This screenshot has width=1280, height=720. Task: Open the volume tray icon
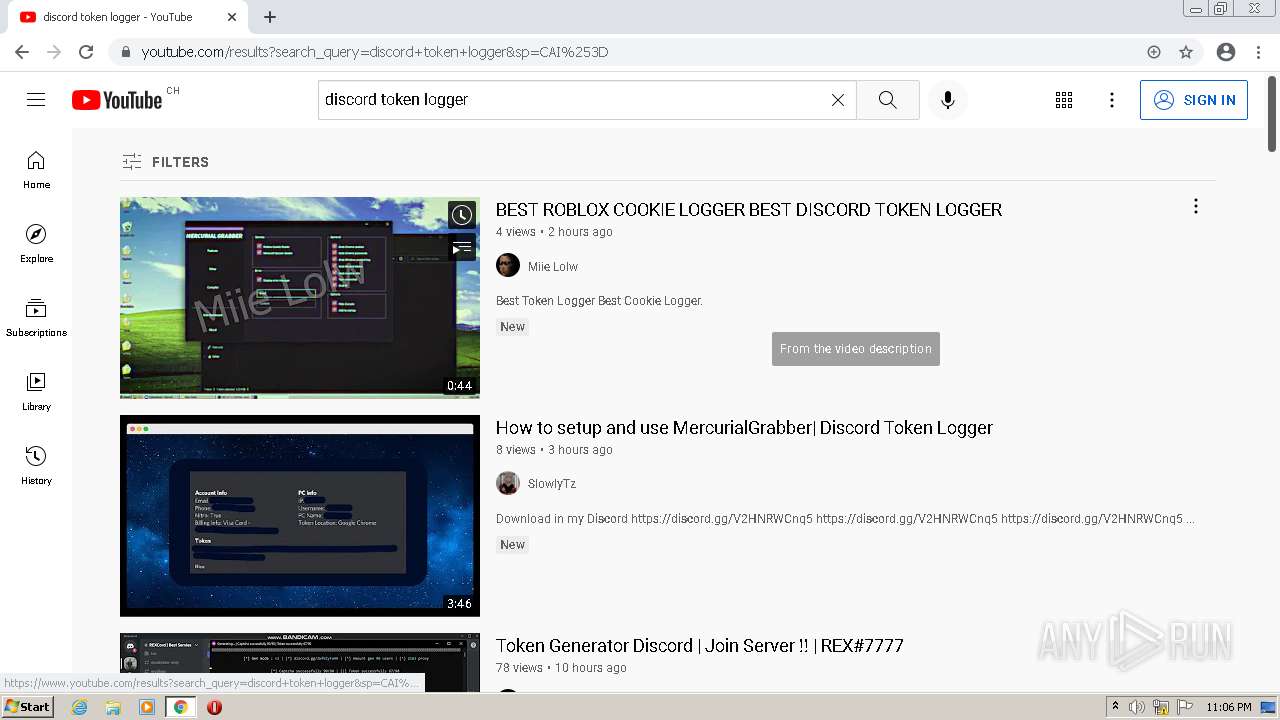point(1137,707)
